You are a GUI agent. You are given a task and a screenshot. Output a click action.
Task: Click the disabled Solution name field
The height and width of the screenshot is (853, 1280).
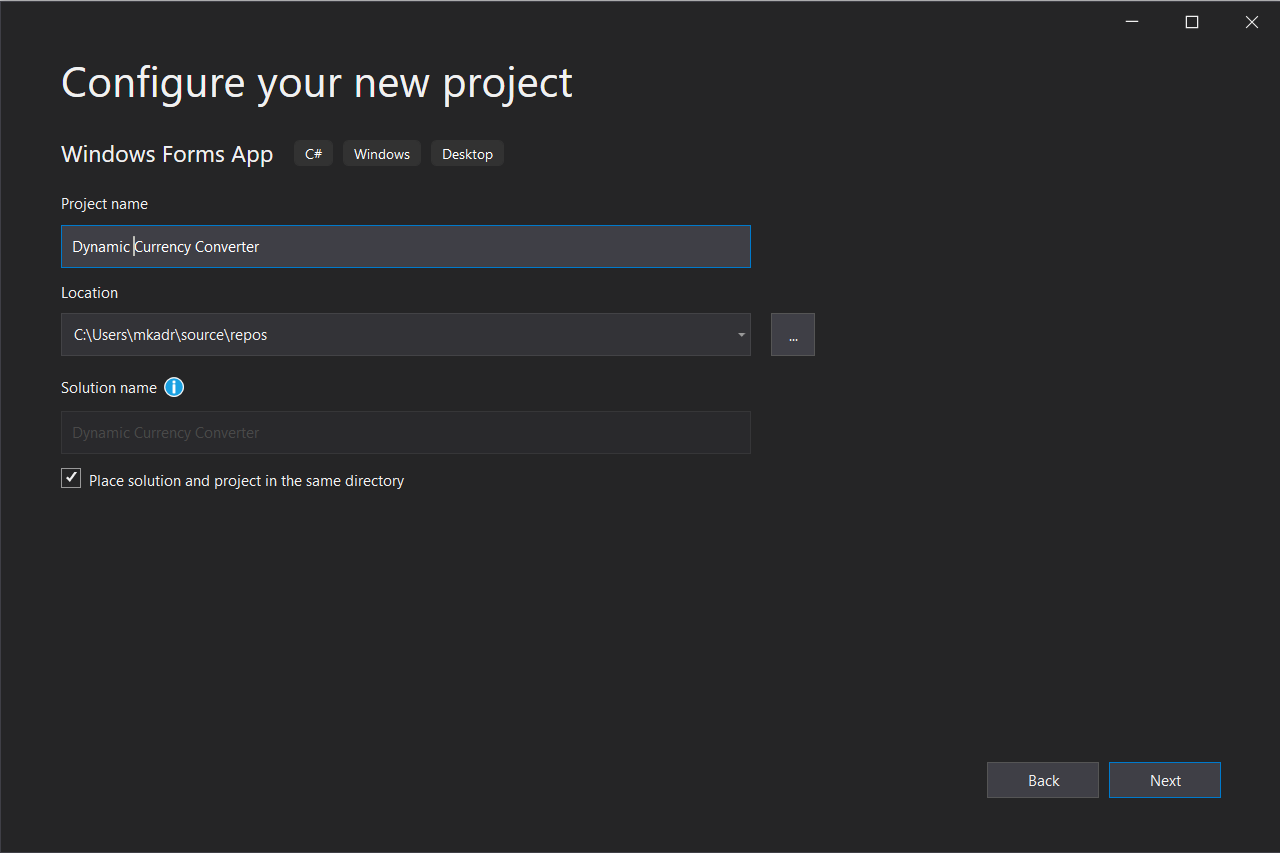pyautogui.click(x=406, y=433)
